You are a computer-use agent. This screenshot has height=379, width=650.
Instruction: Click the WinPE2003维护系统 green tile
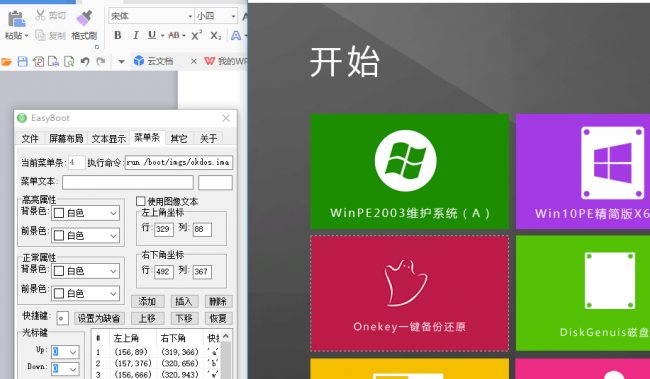(410, 171)
